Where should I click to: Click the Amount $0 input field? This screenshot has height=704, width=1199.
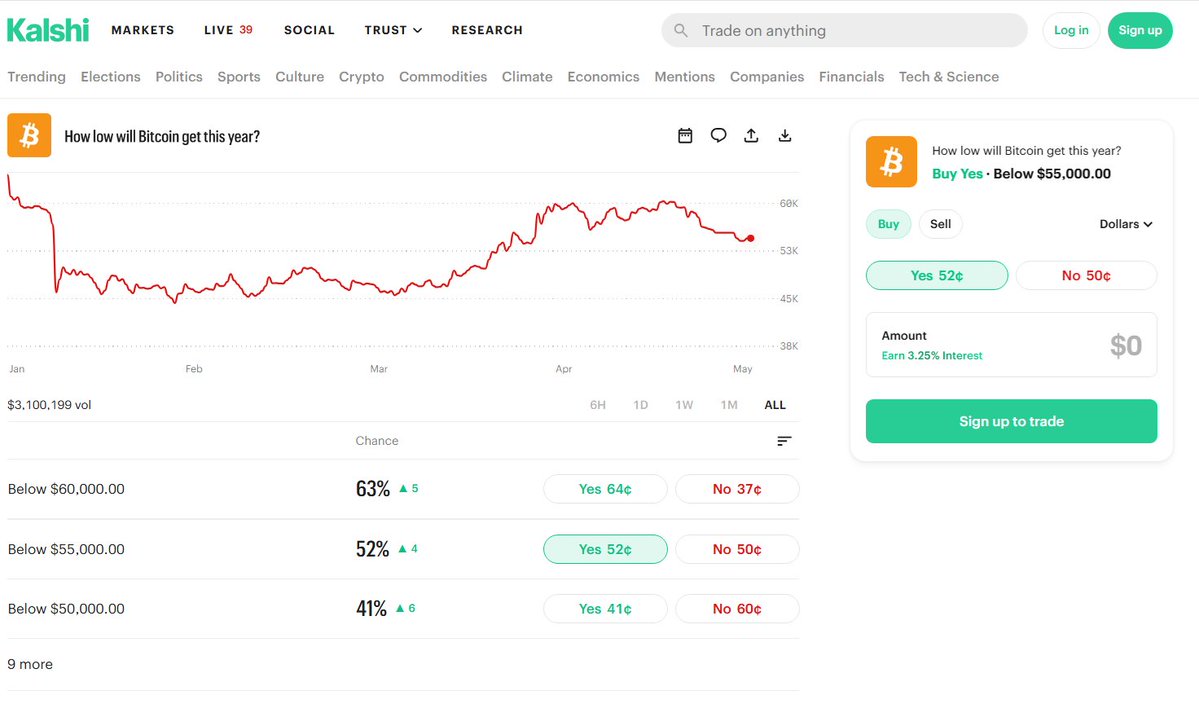[1011, 345]
